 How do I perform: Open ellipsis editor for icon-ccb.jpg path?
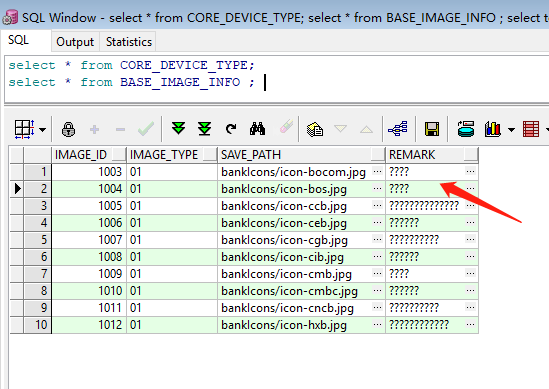tap(377, 206)
